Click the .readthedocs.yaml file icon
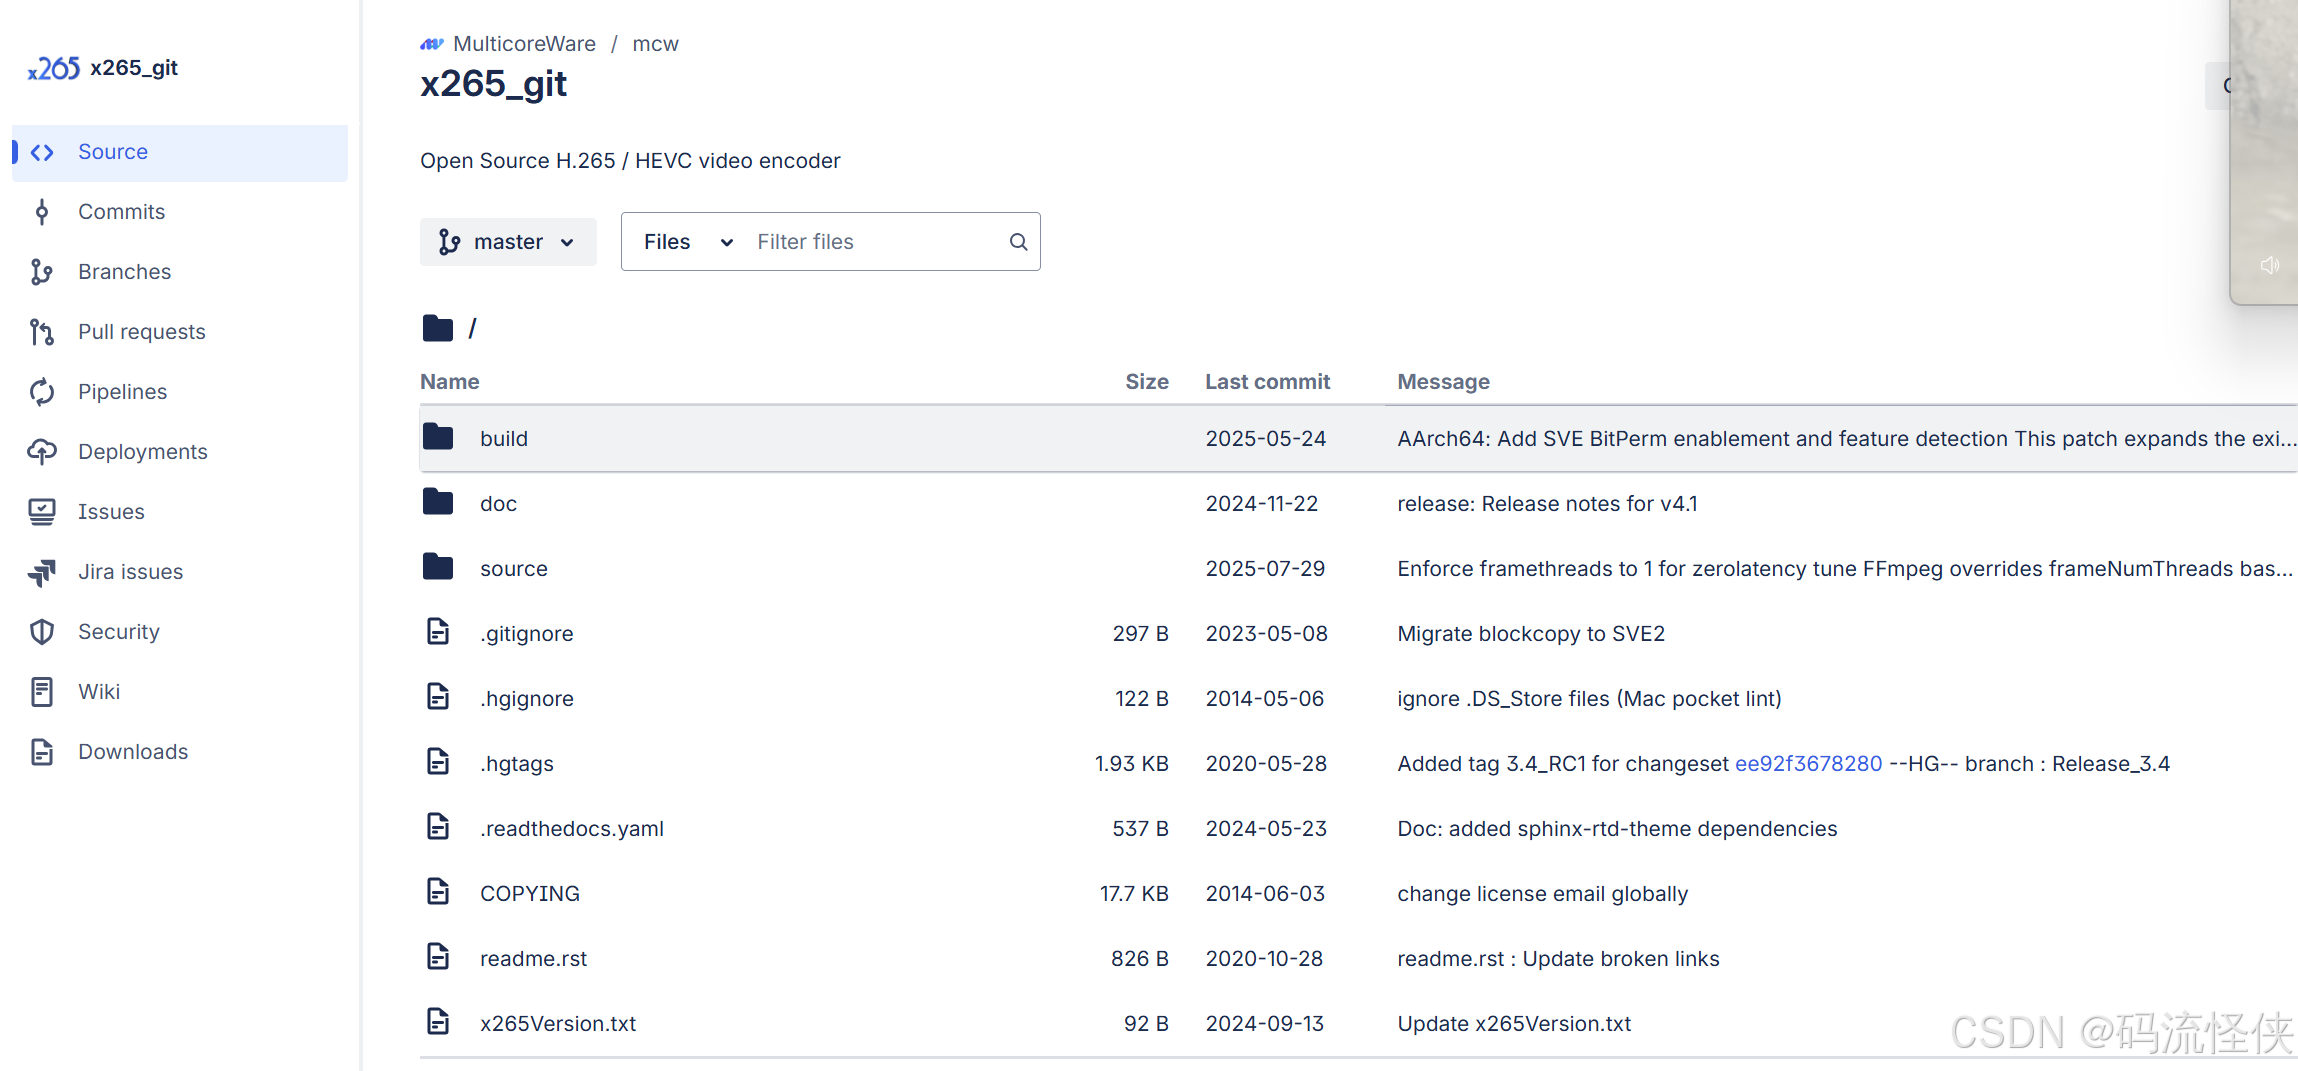 438,827
